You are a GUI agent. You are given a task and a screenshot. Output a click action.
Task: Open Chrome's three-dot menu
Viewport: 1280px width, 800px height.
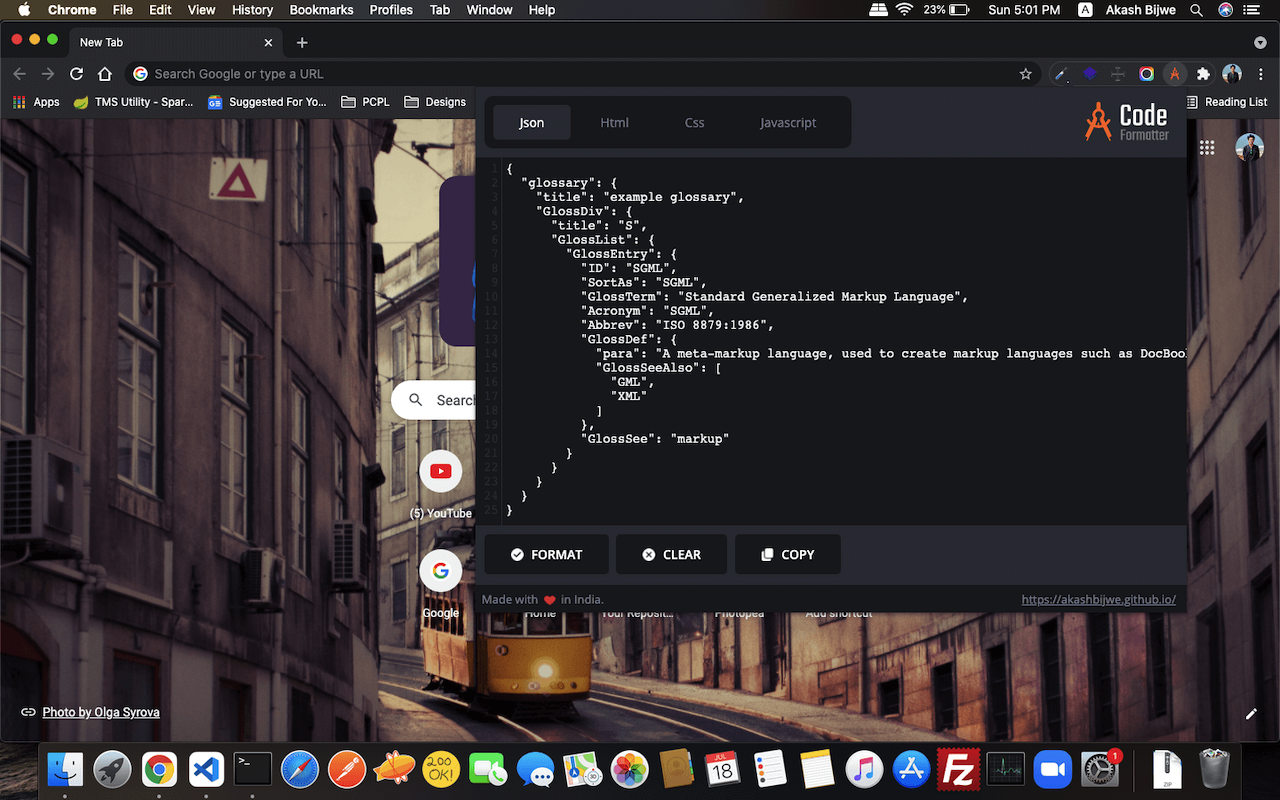[x=1261, y=74]
